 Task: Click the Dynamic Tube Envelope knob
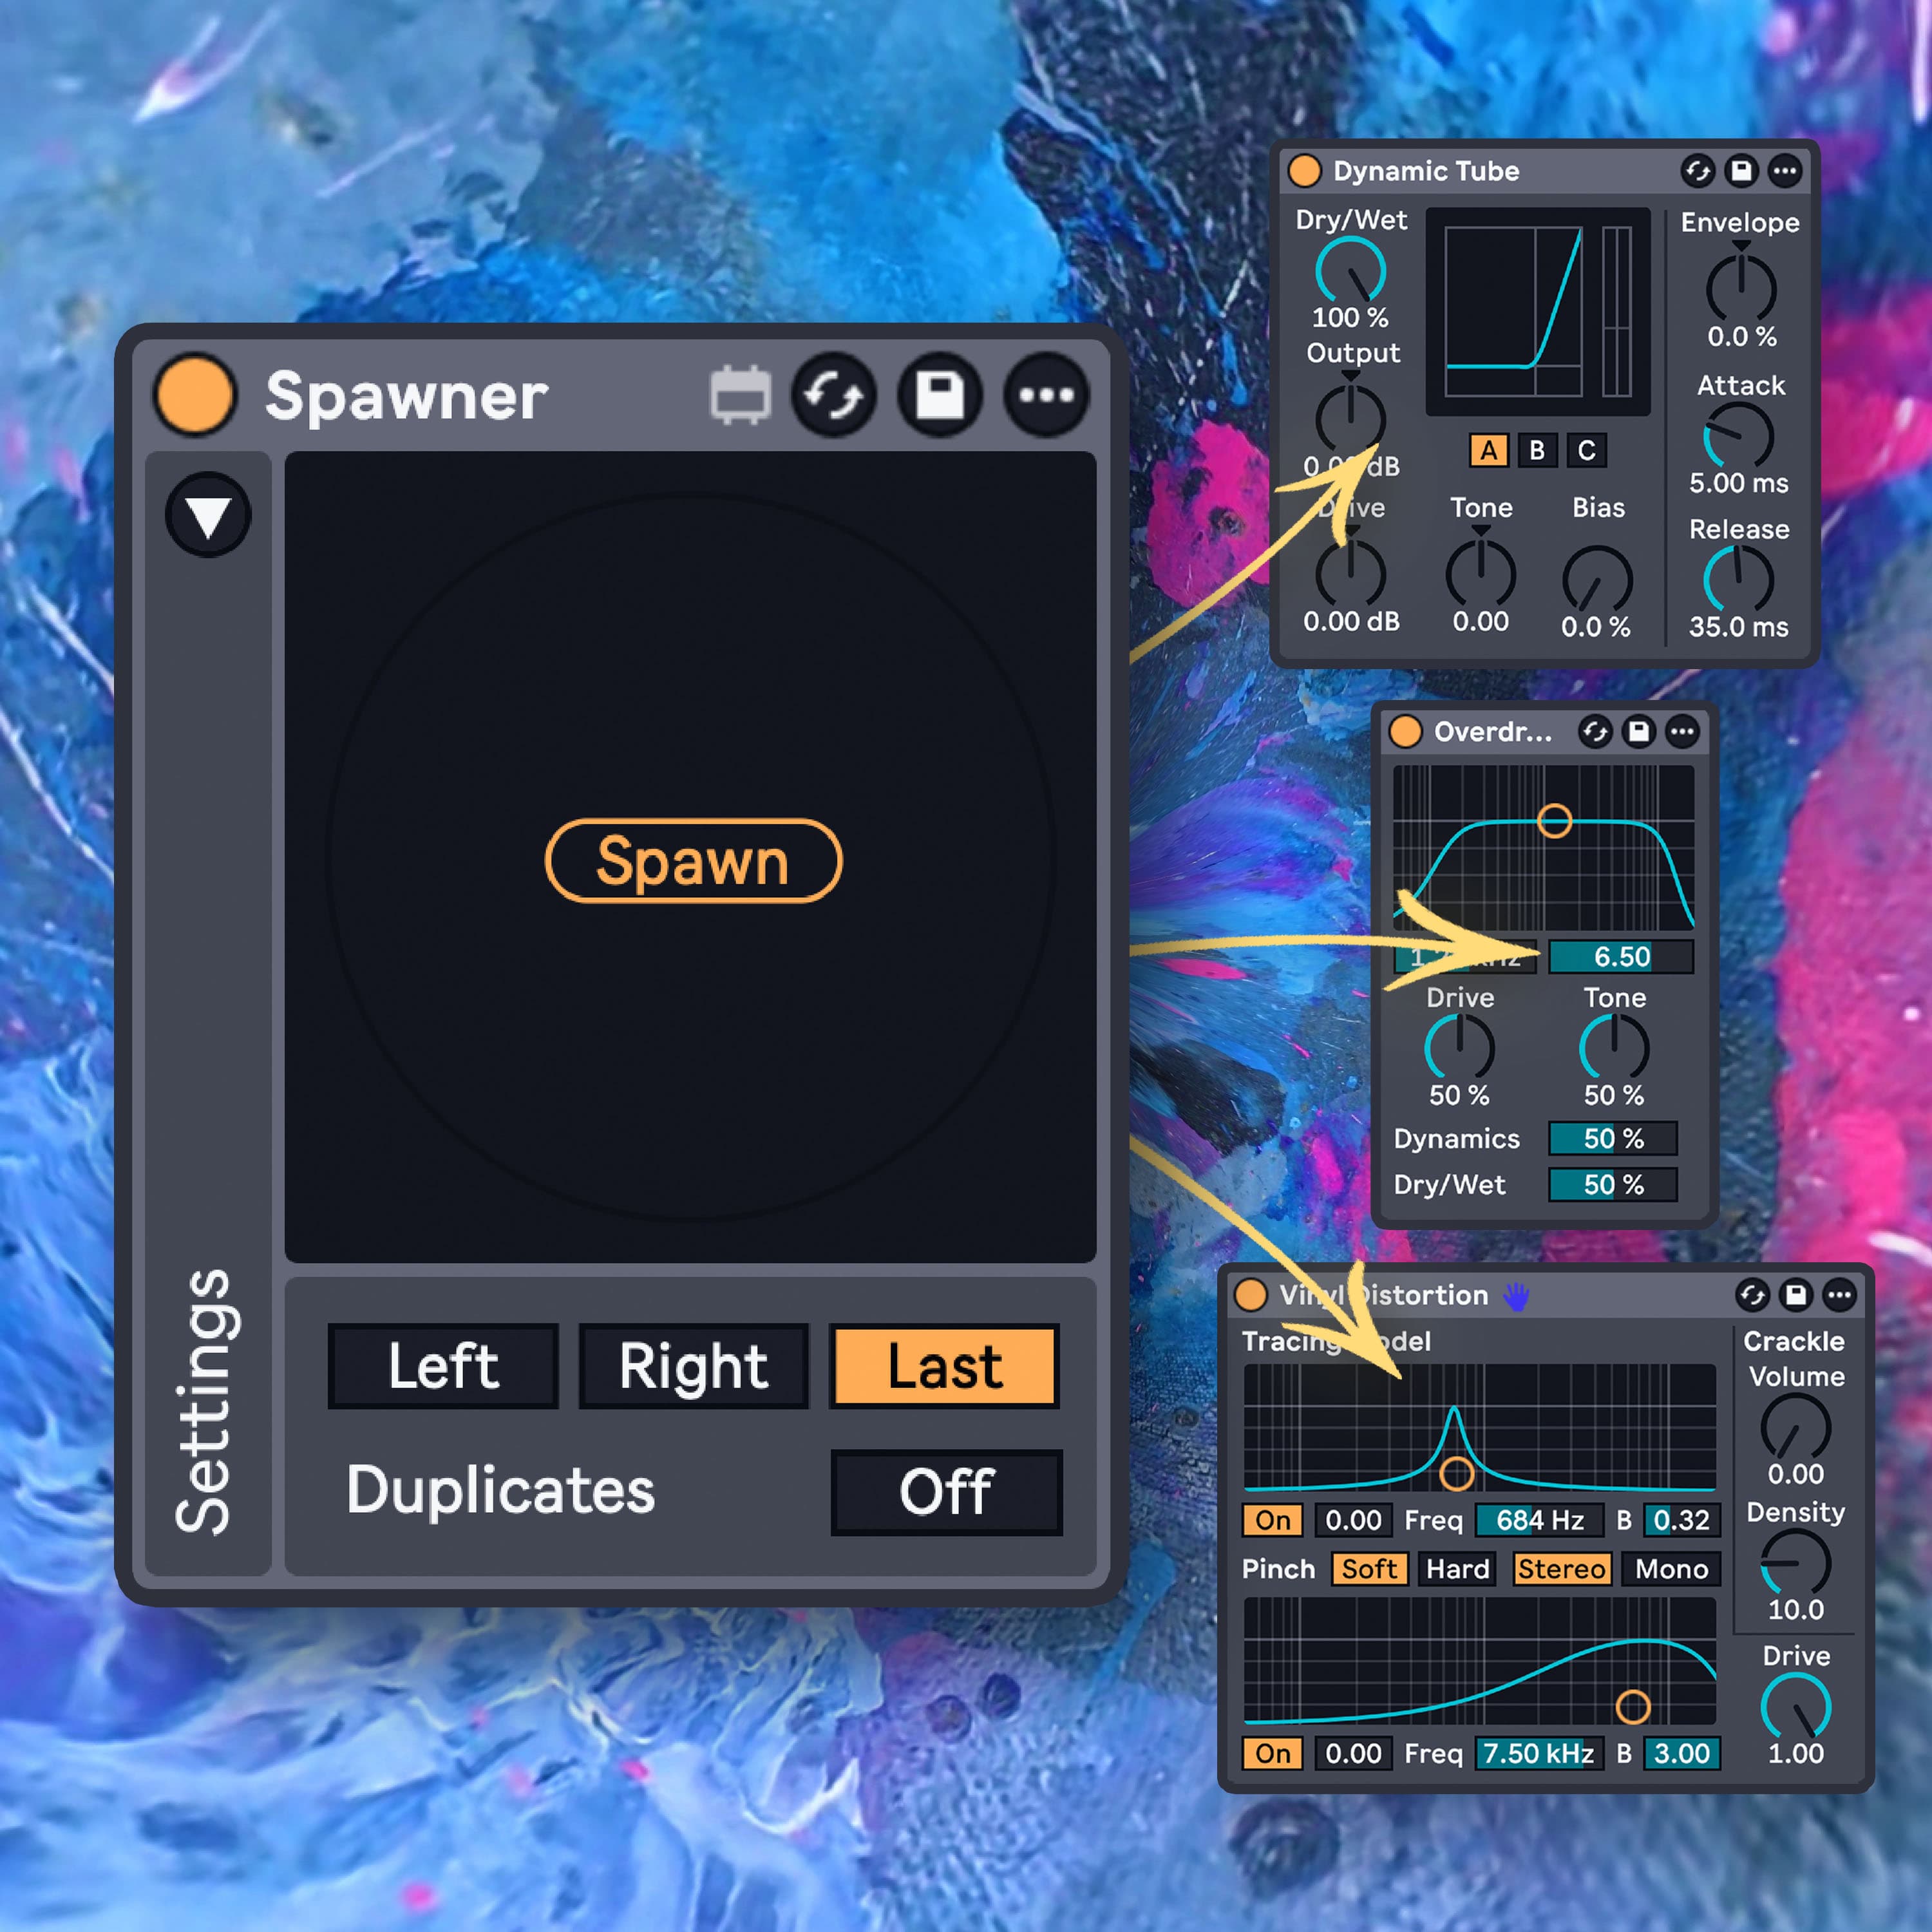(1741, 288)
